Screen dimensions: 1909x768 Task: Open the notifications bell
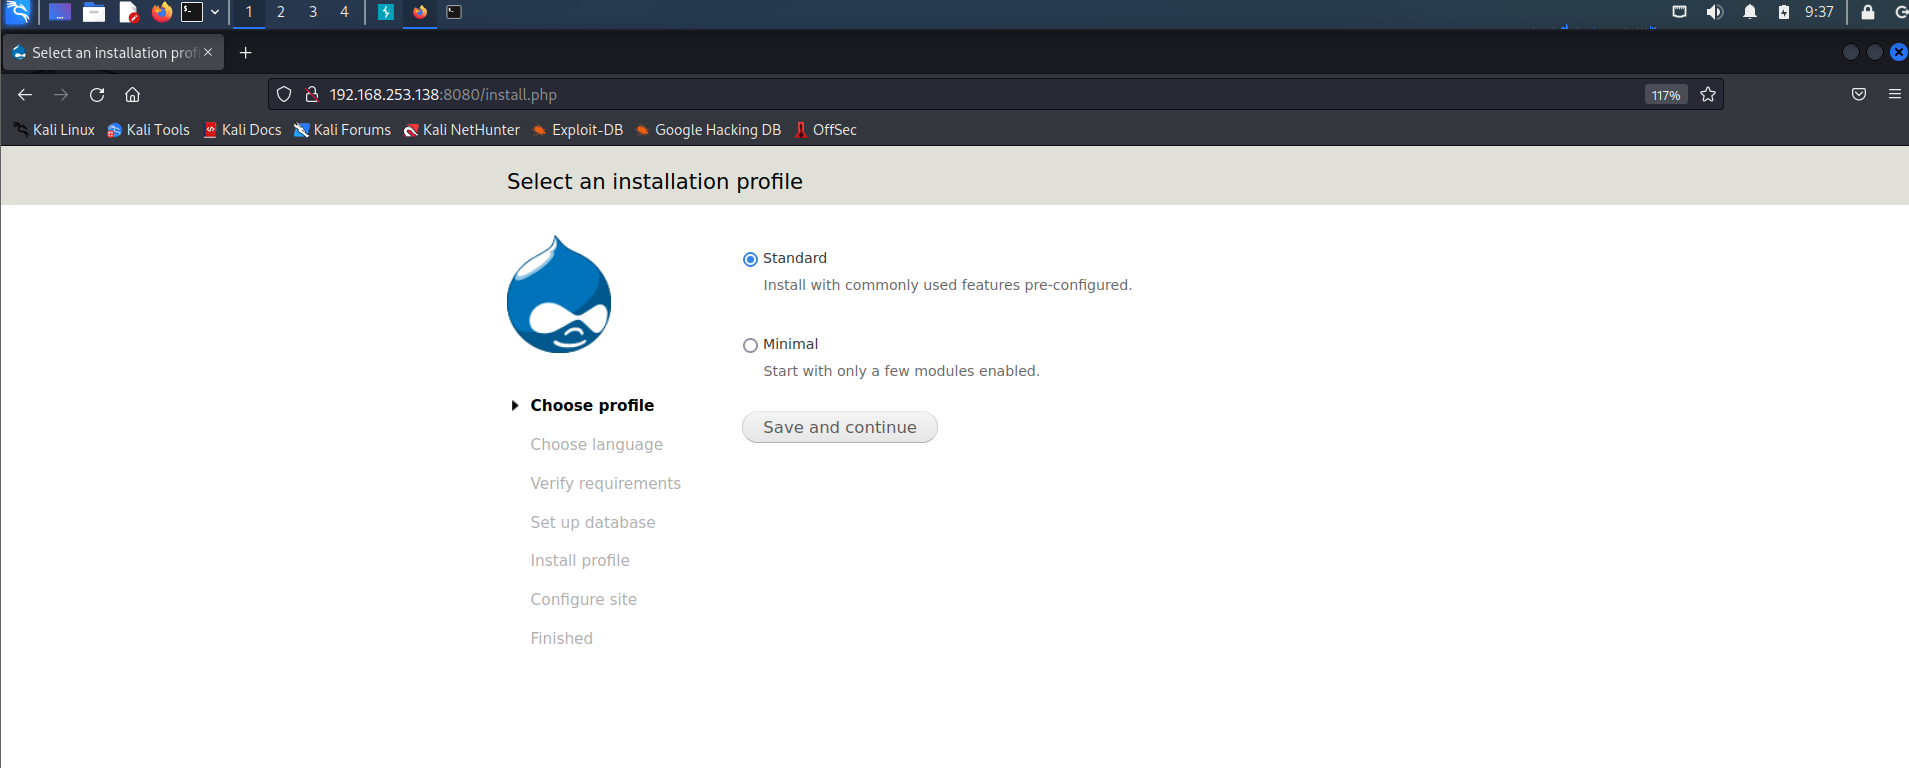[1750, 12]
